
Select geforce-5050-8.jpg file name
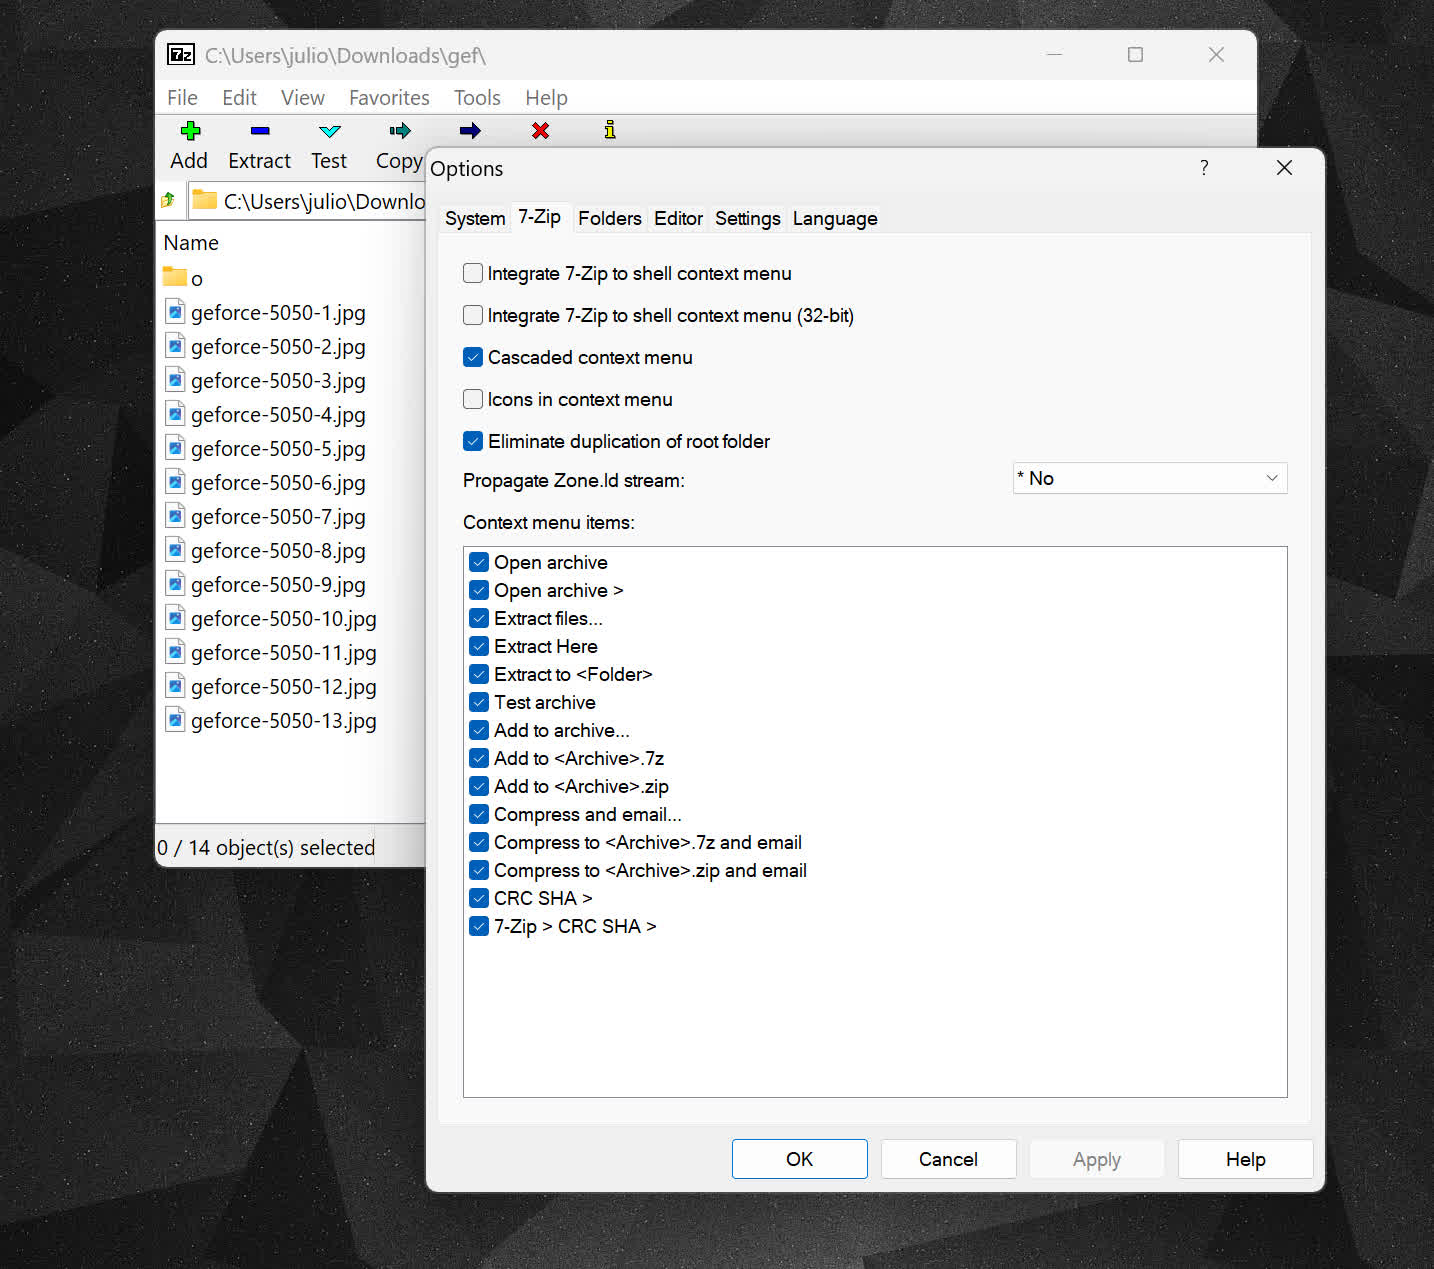click(x=278, y=551)
